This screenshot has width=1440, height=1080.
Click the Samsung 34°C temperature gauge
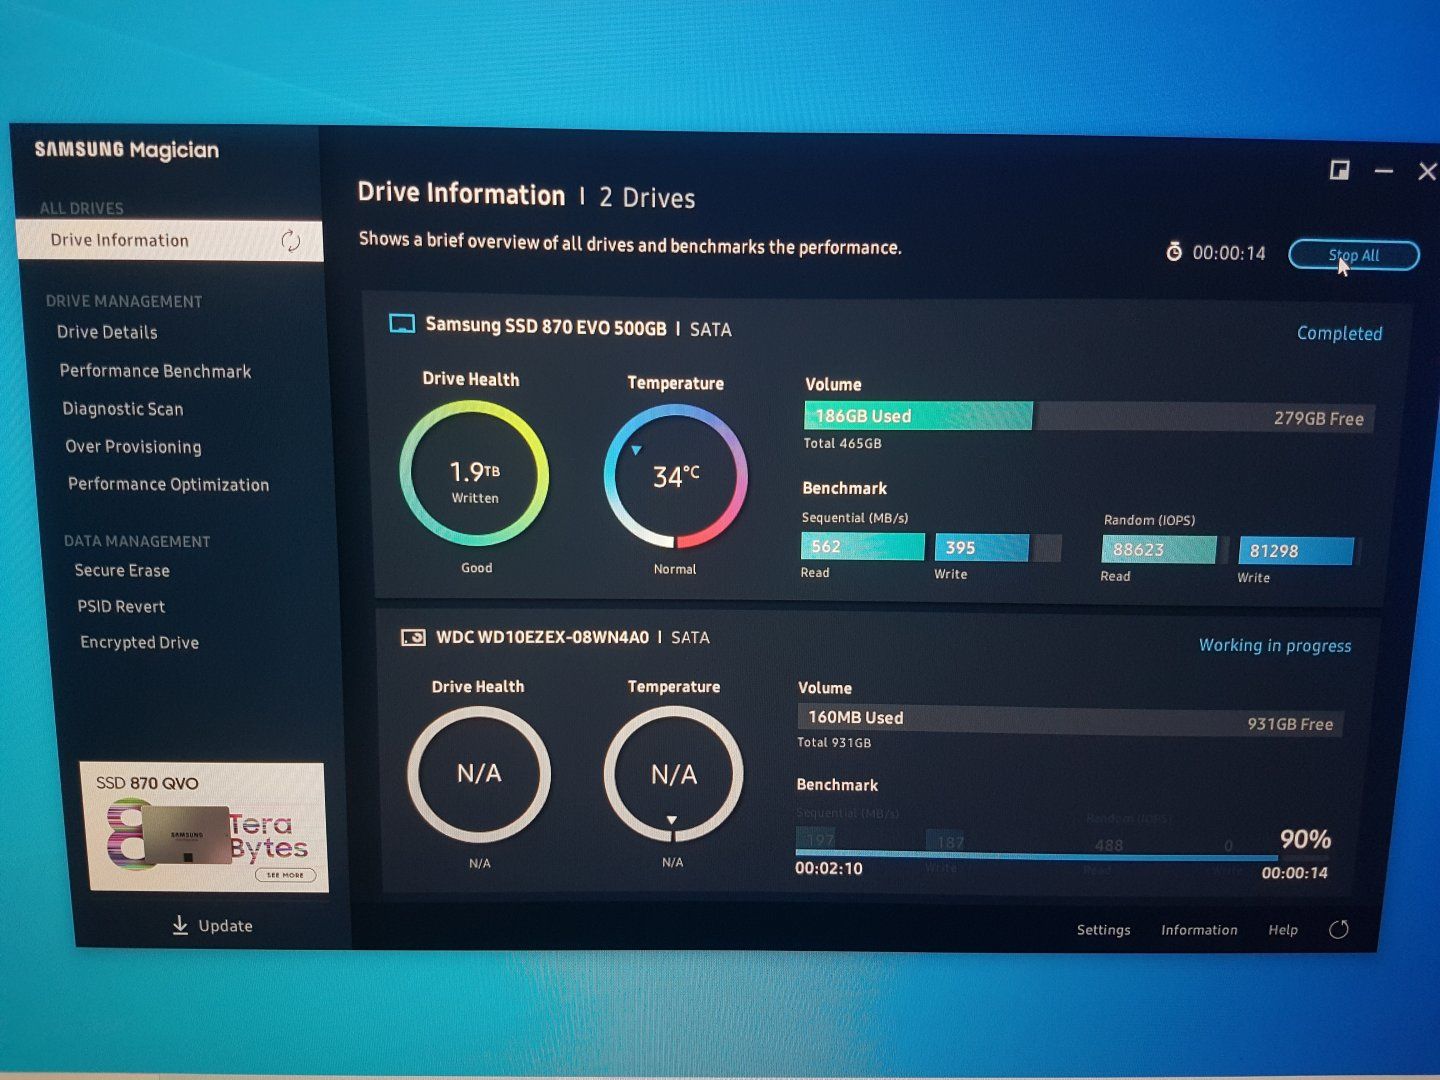[x=676, y=476]
